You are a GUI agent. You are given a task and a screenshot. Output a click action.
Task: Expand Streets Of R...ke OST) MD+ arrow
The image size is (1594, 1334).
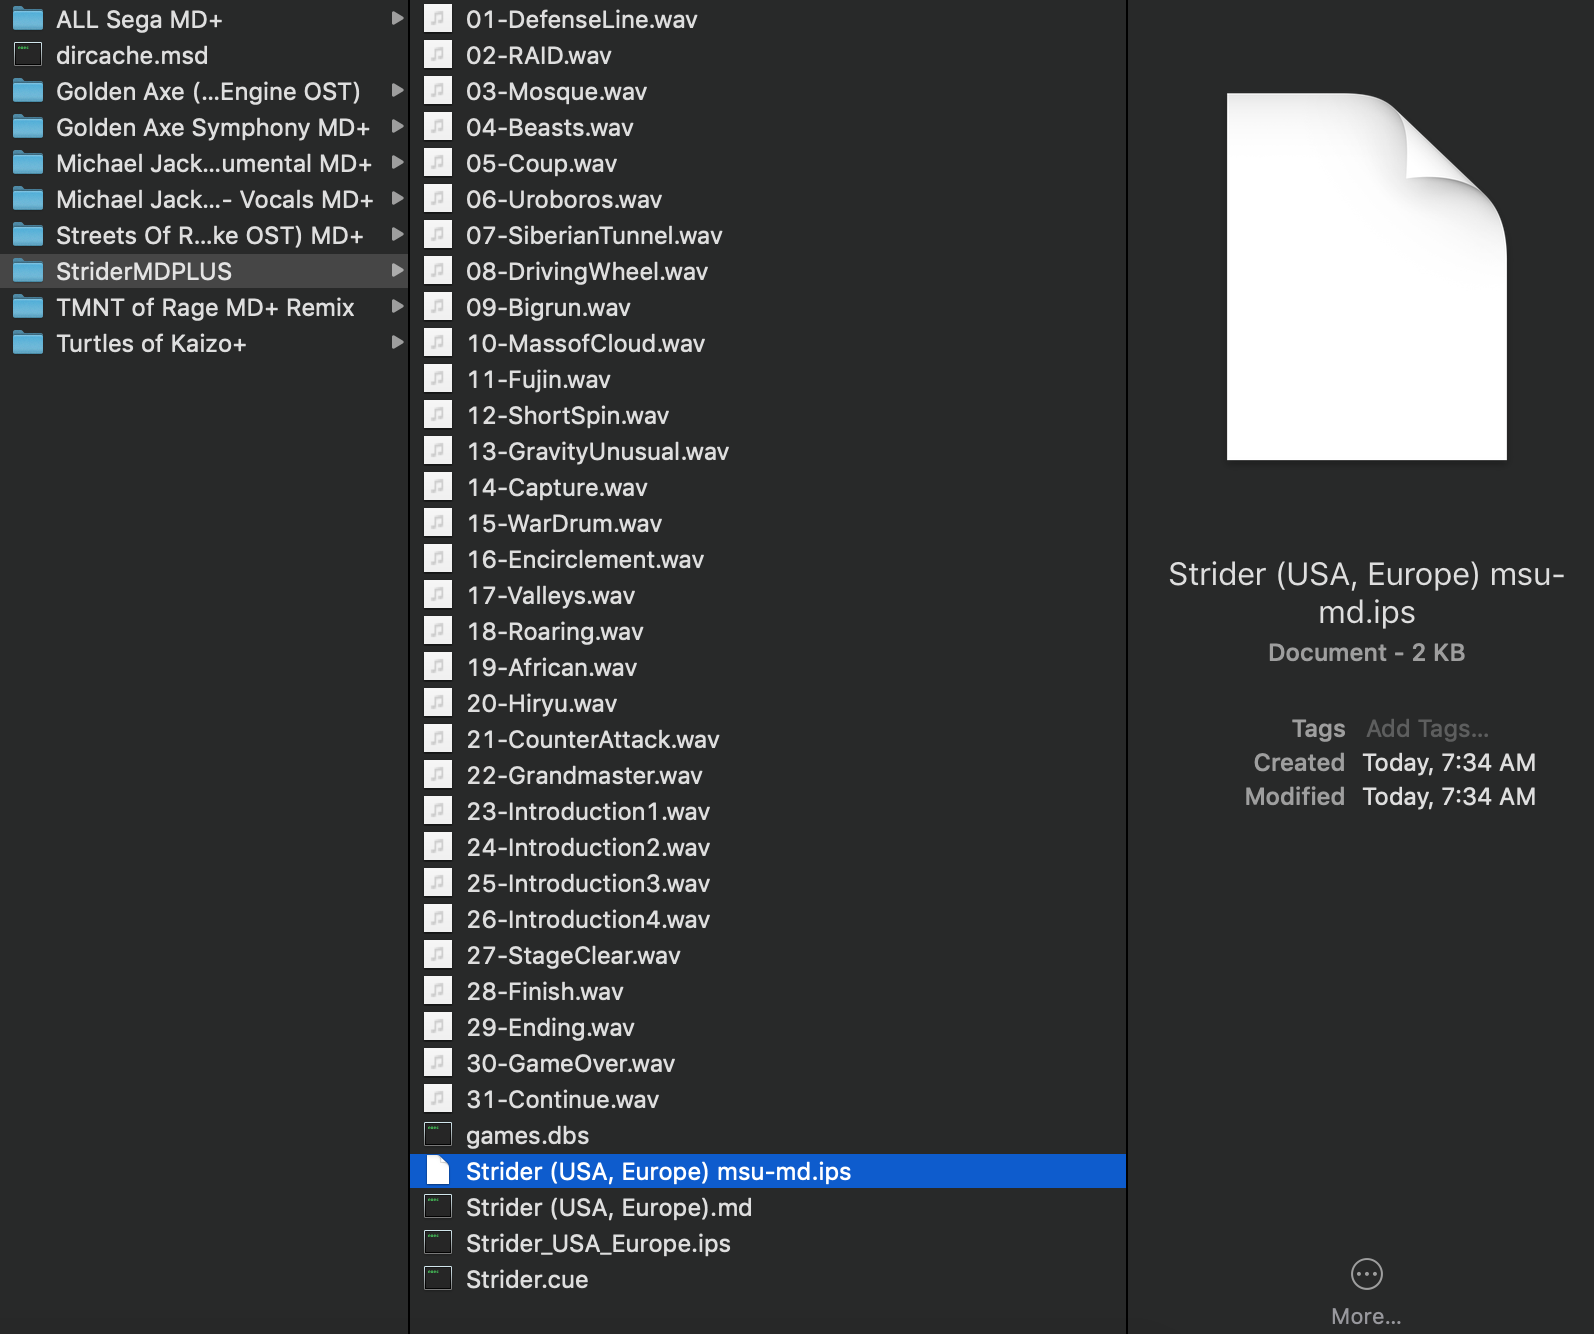click(397, 234)
